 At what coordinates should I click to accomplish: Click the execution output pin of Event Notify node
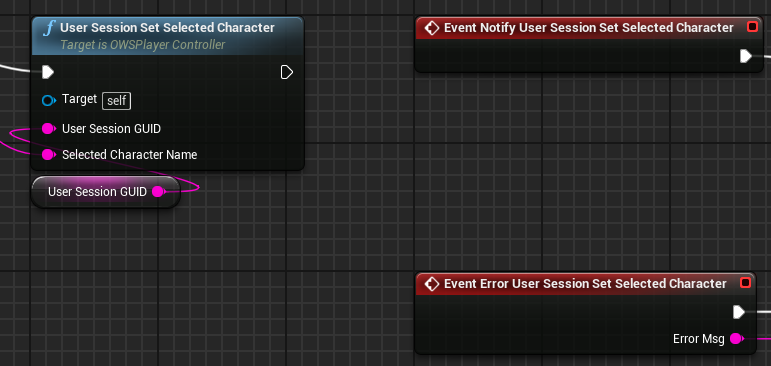pyautogui.click(x=746, y=56)
